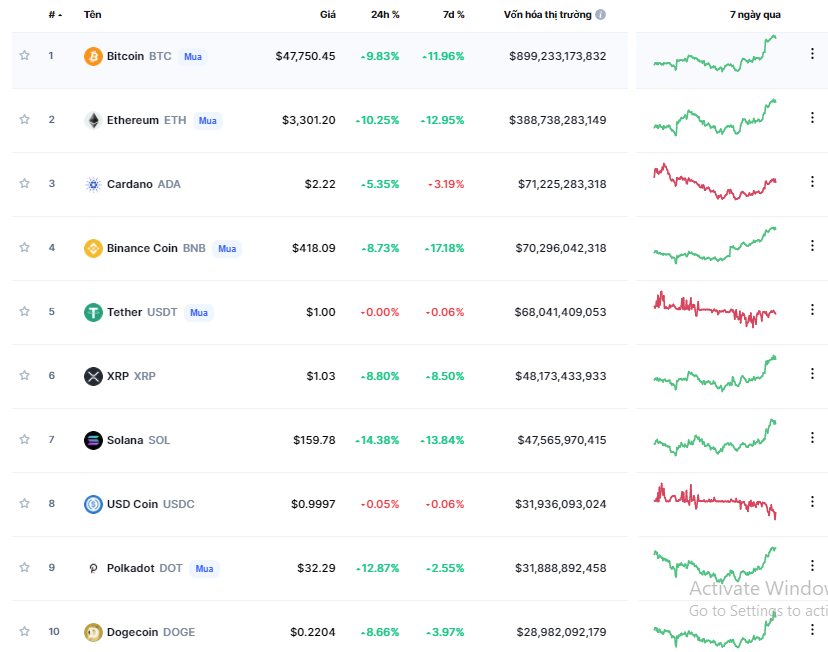The height and width of the screenshot is (652, 828).
Task: Click Solana 24h change 14.38%
Action: (377, 440)
